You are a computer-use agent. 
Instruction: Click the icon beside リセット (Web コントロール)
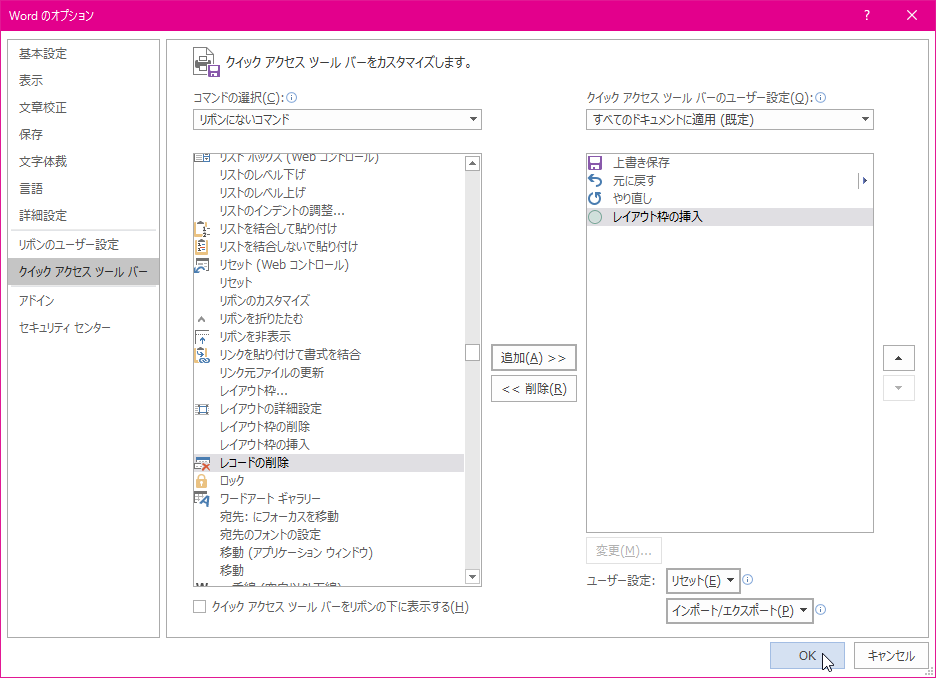[x=202, y=265]
